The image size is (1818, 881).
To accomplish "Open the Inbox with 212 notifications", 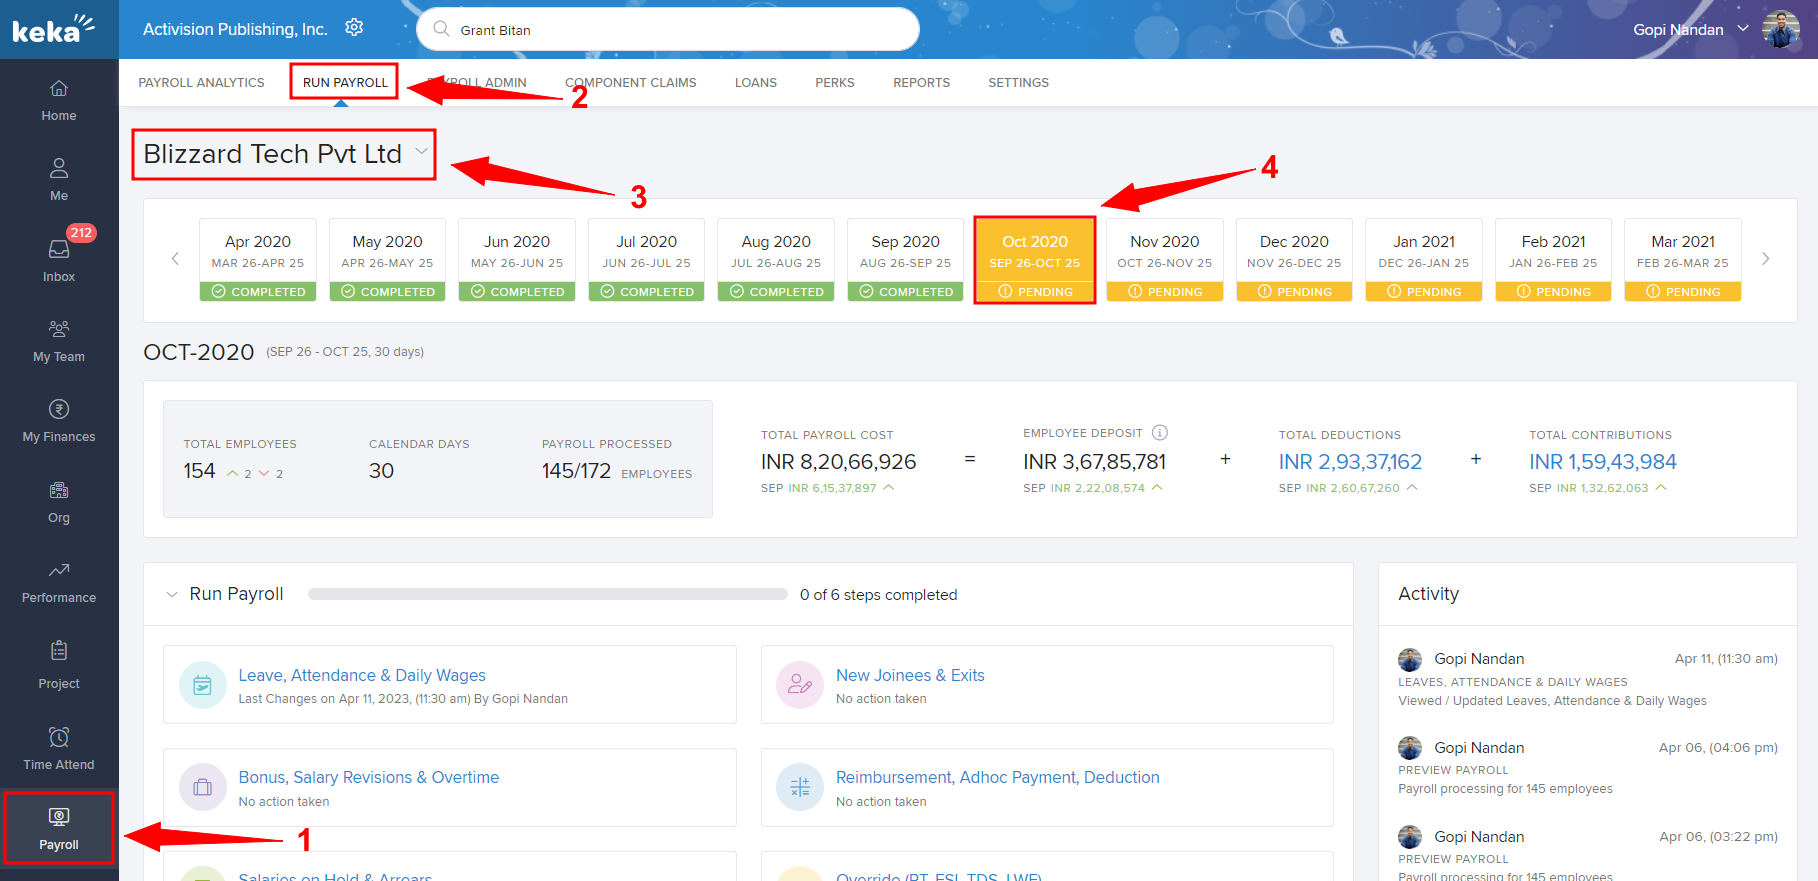I will click(59, 259).
